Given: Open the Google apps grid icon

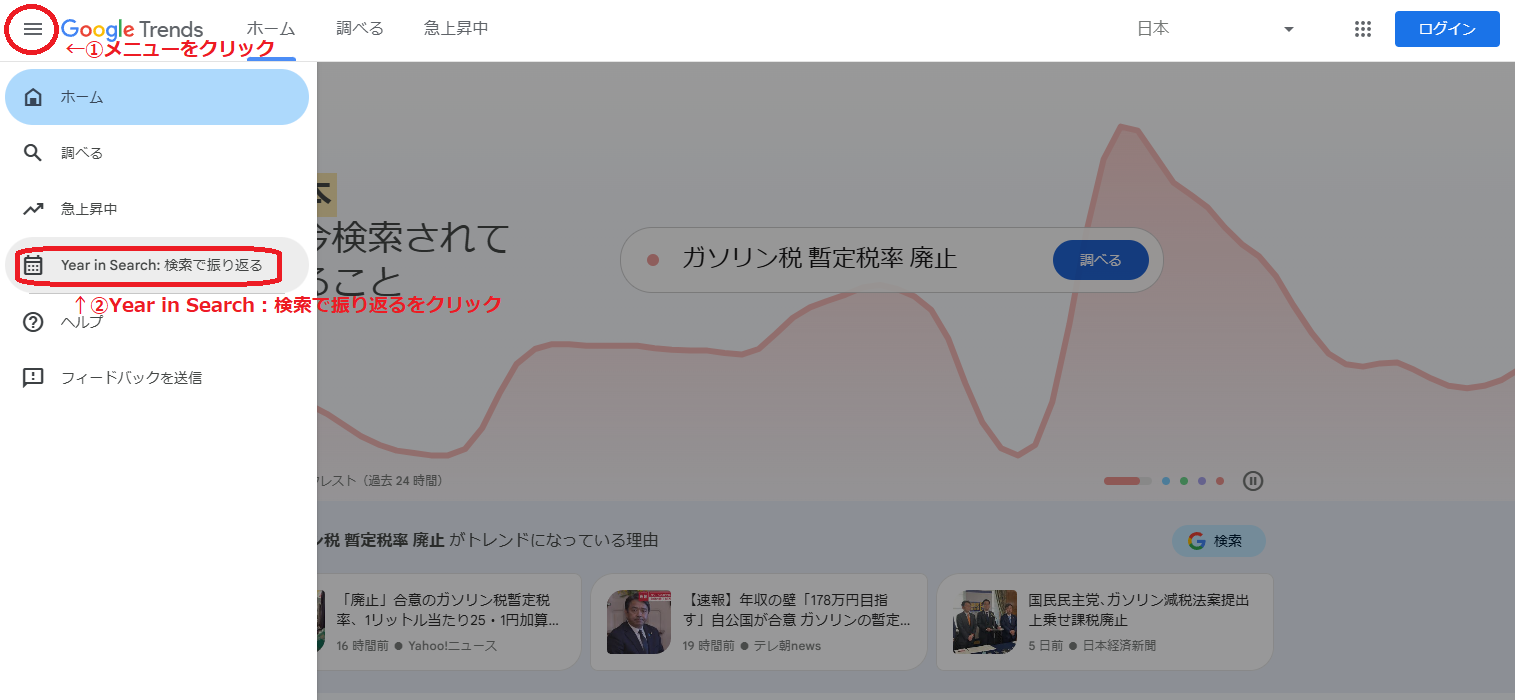Looking at the screenshot, I should [x=1362, y=29].
